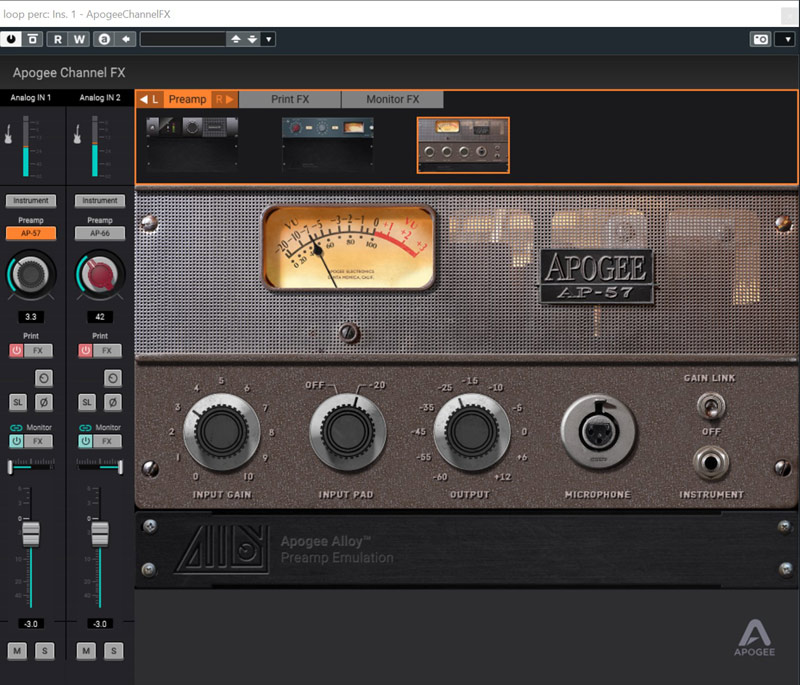Click the Monitor link chain icon on channel 1
Screen dimensions: 800x685
(17, 427)
